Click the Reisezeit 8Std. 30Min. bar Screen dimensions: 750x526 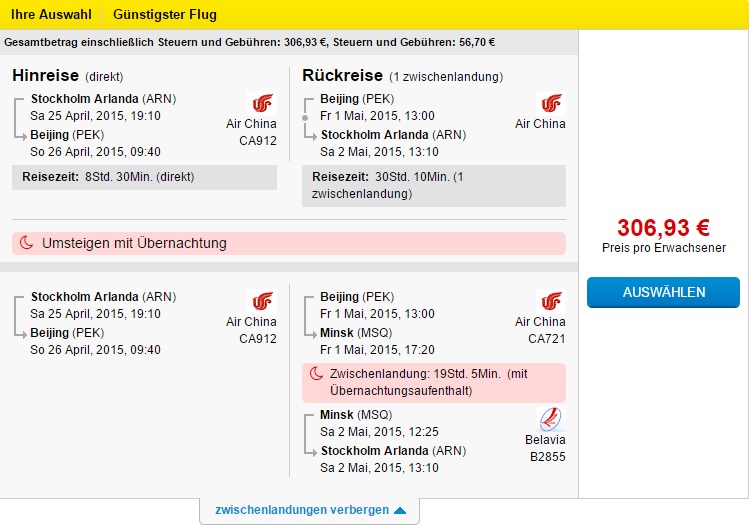click(x=144, y=177)
